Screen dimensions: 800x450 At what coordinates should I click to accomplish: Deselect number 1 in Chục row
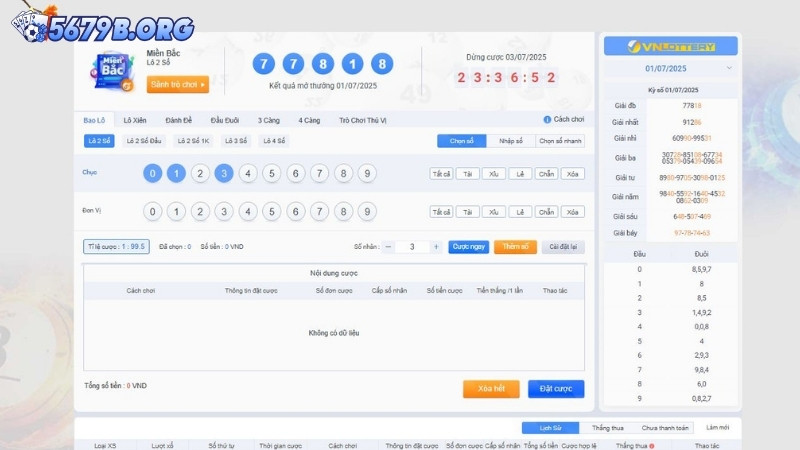(177, 173)
